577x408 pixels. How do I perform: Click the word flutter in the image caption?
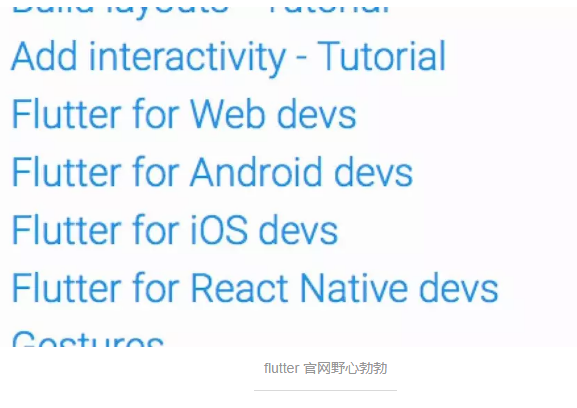click(x=282, y=368)
